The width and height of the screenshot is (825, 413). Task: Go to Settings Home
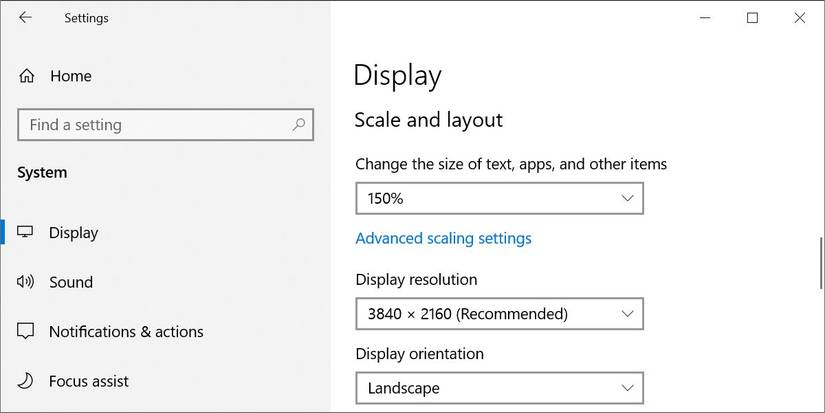(70, 76)
